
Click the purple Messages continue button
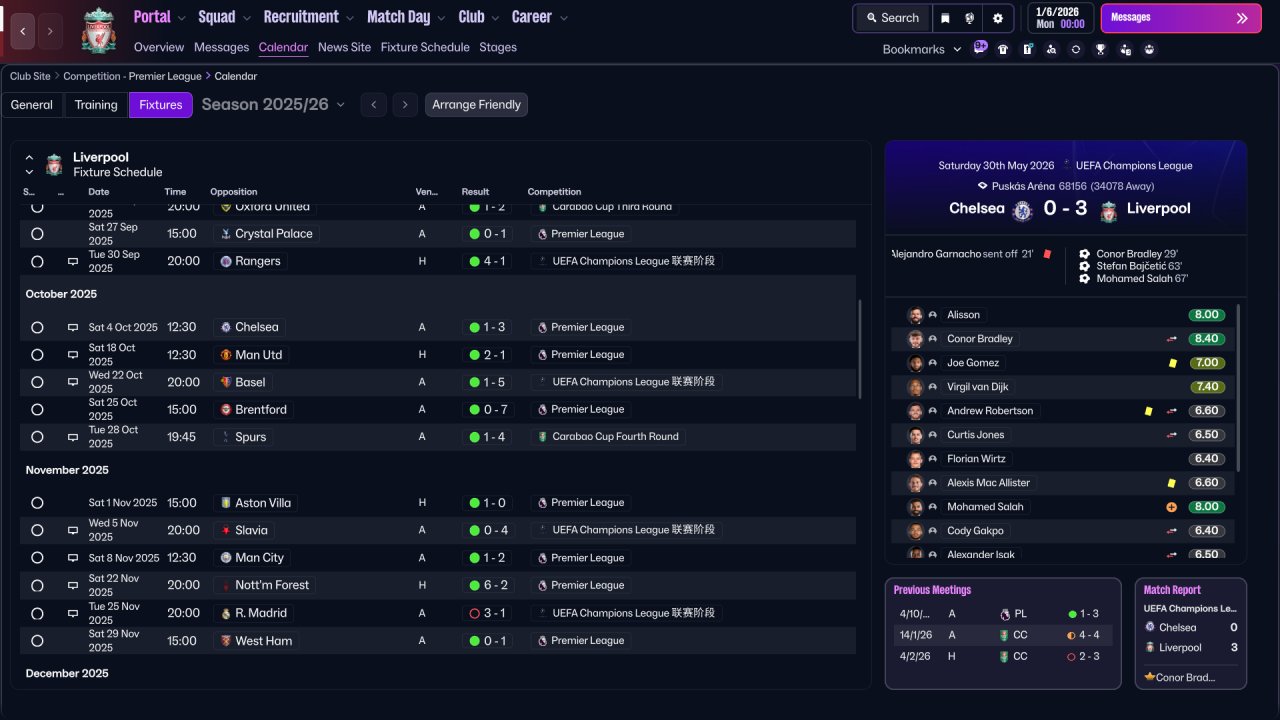[x=1181, y=18]
